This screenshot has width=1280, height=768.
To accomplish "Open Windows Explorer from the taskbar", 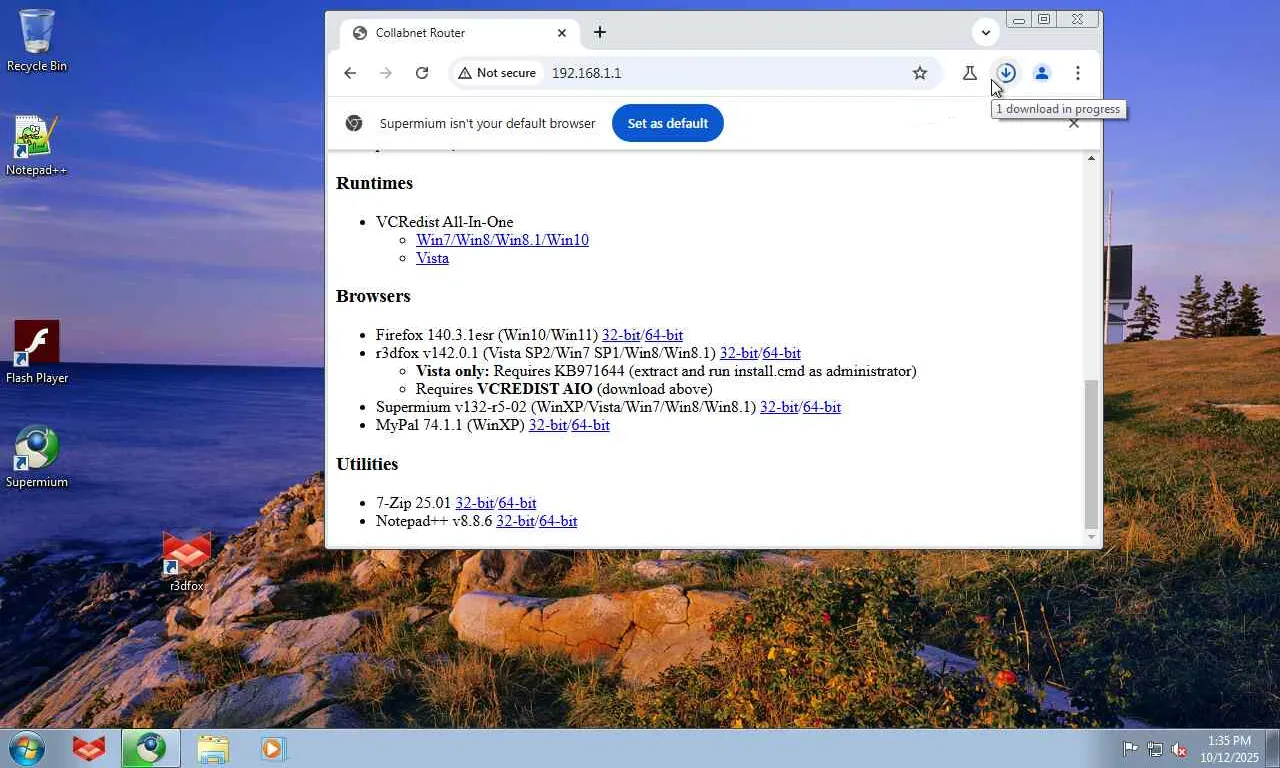I will [213, 748].
